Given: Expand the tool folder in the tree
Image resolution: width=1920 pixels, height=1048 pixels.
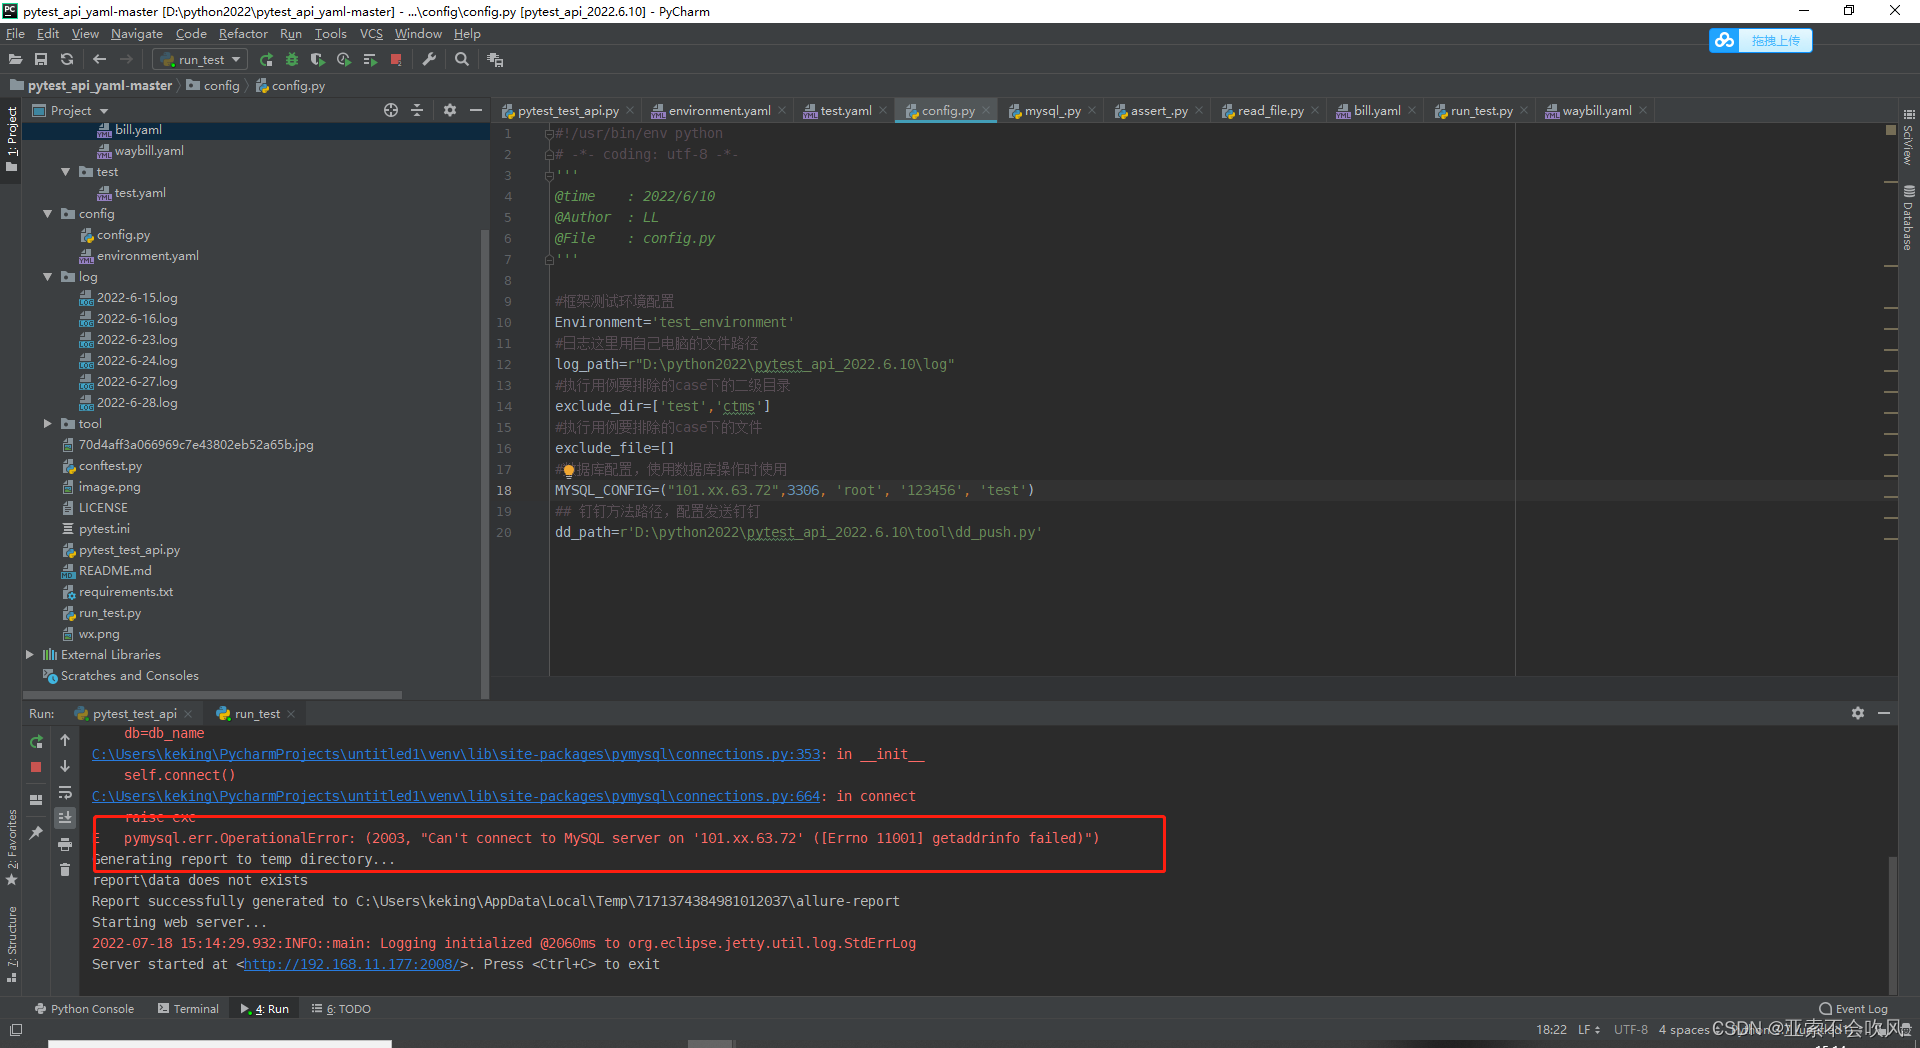Looking at the screenshot, I should pyautogui.click(x=47, y=424).
